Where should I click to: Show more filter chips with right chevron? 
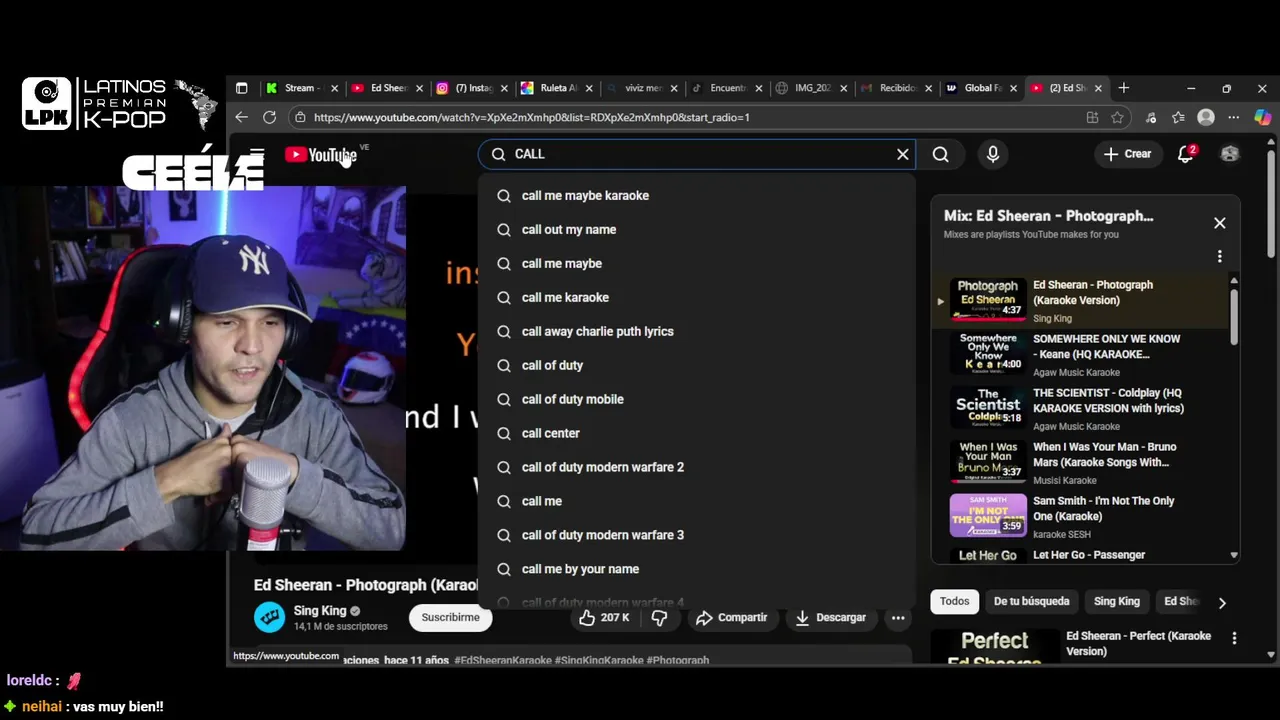(x=1222, y=602)
